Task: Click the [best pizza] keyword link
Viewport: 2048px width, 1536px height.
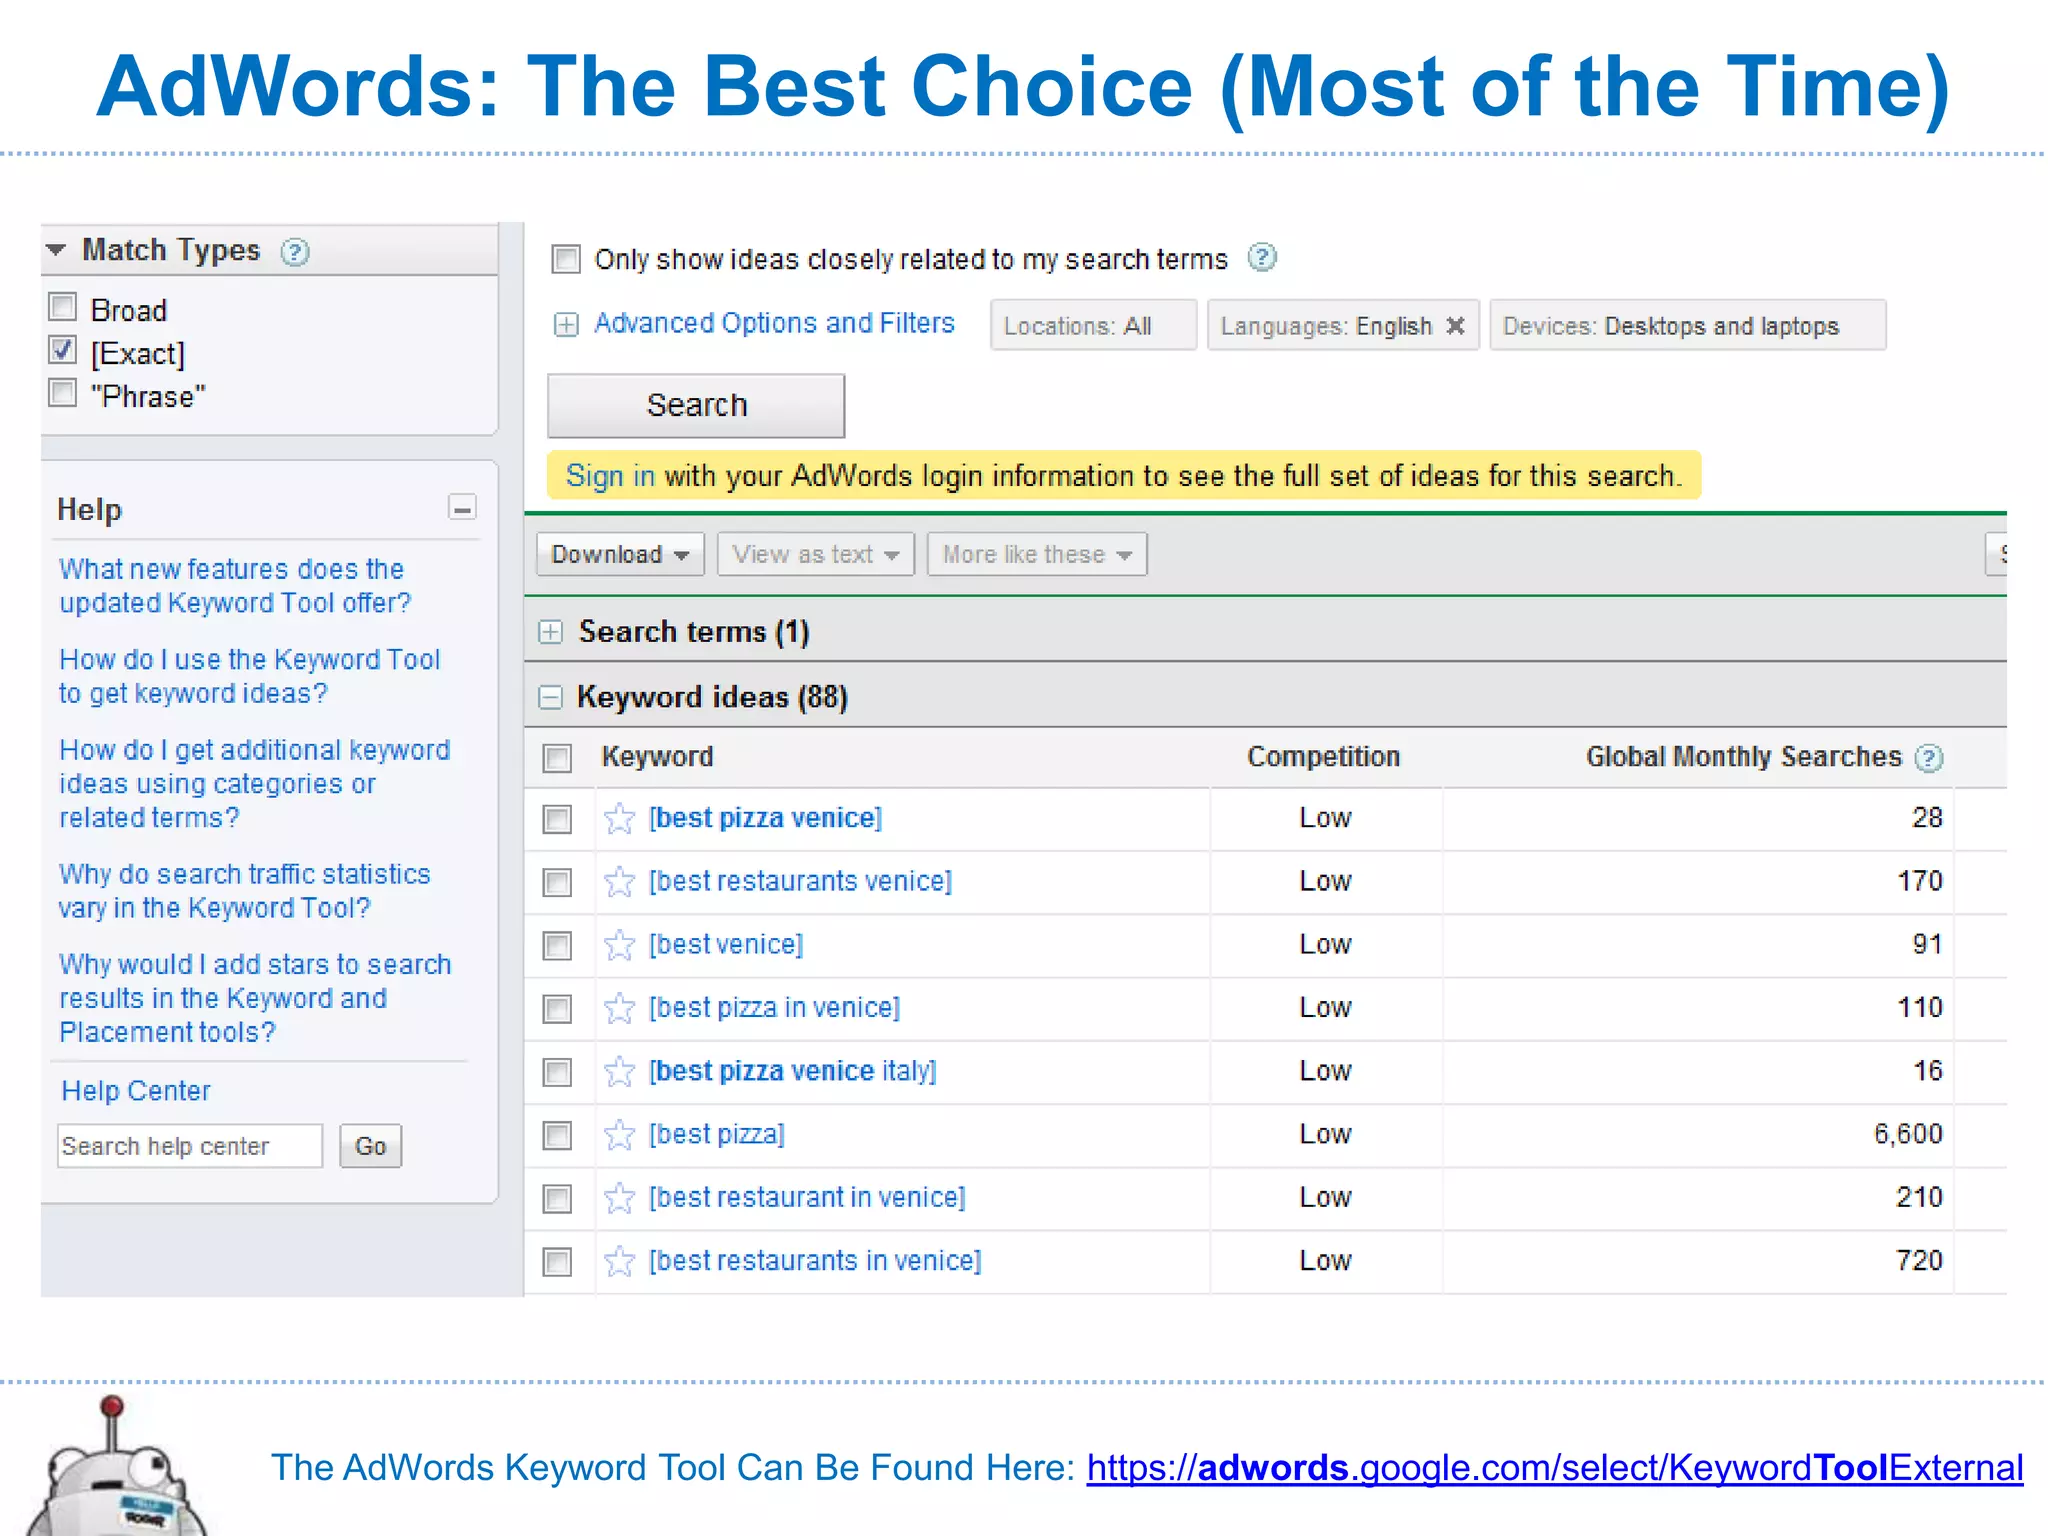Action: (x=717, y=1135)
